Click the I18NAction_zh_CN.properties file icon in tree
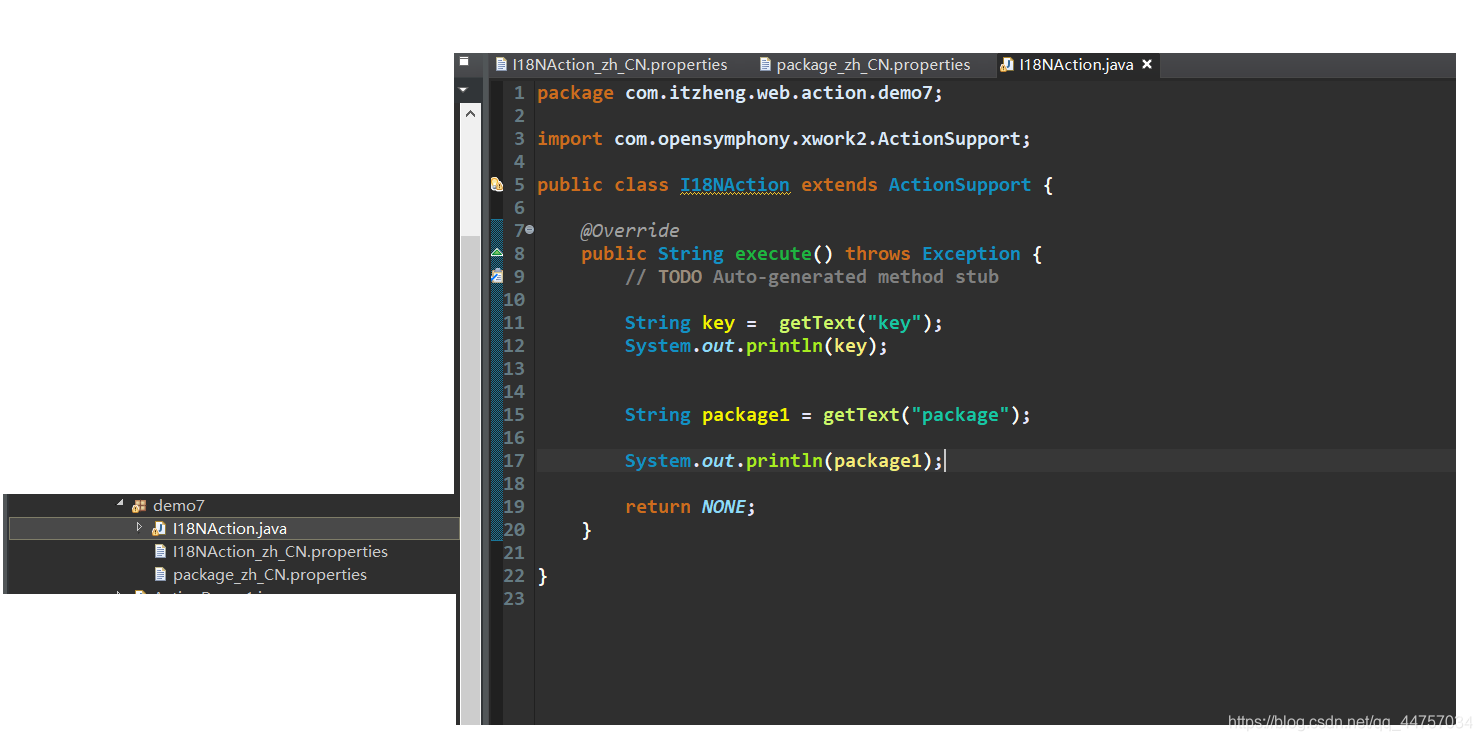The height and width of the screenshot is (741, 1482). [x=160, y=551]
